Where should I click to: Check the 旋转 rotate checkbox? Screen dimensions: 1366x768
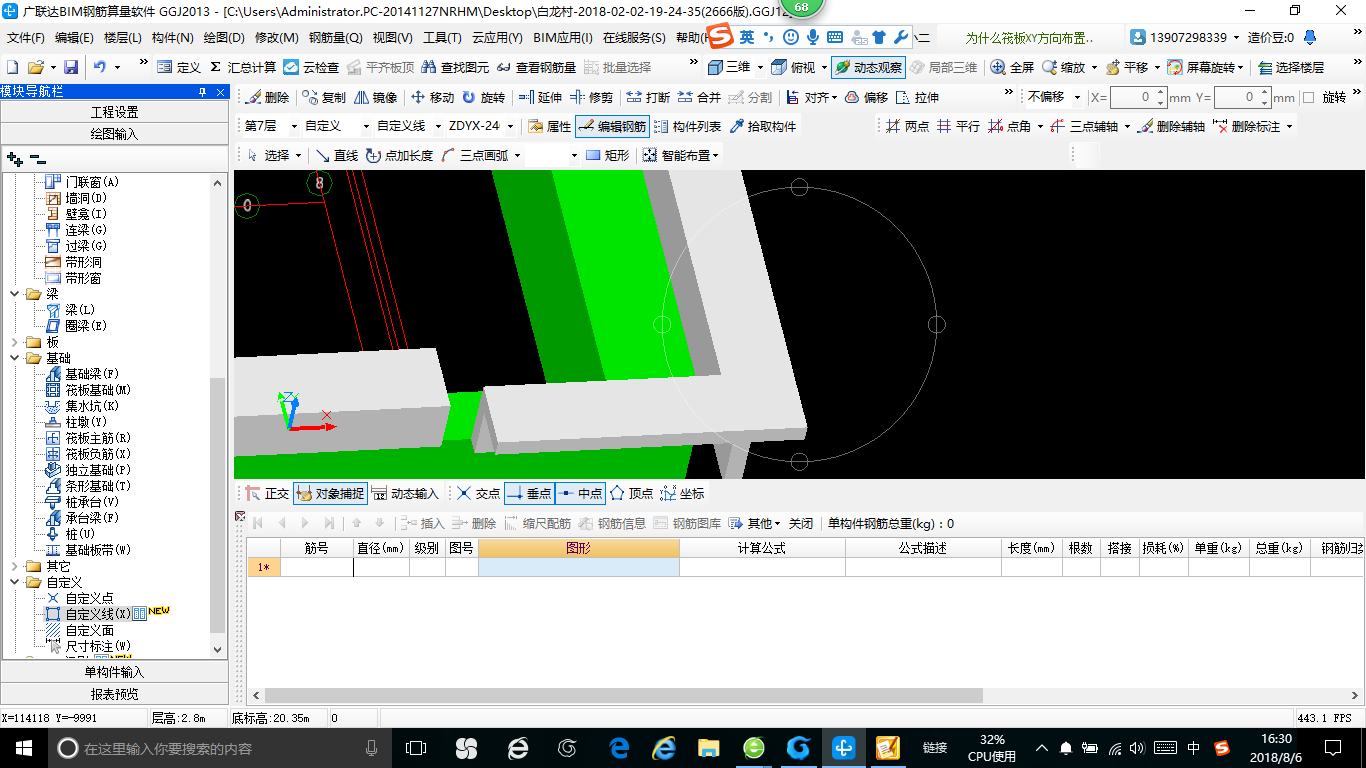coord(1307,98)
